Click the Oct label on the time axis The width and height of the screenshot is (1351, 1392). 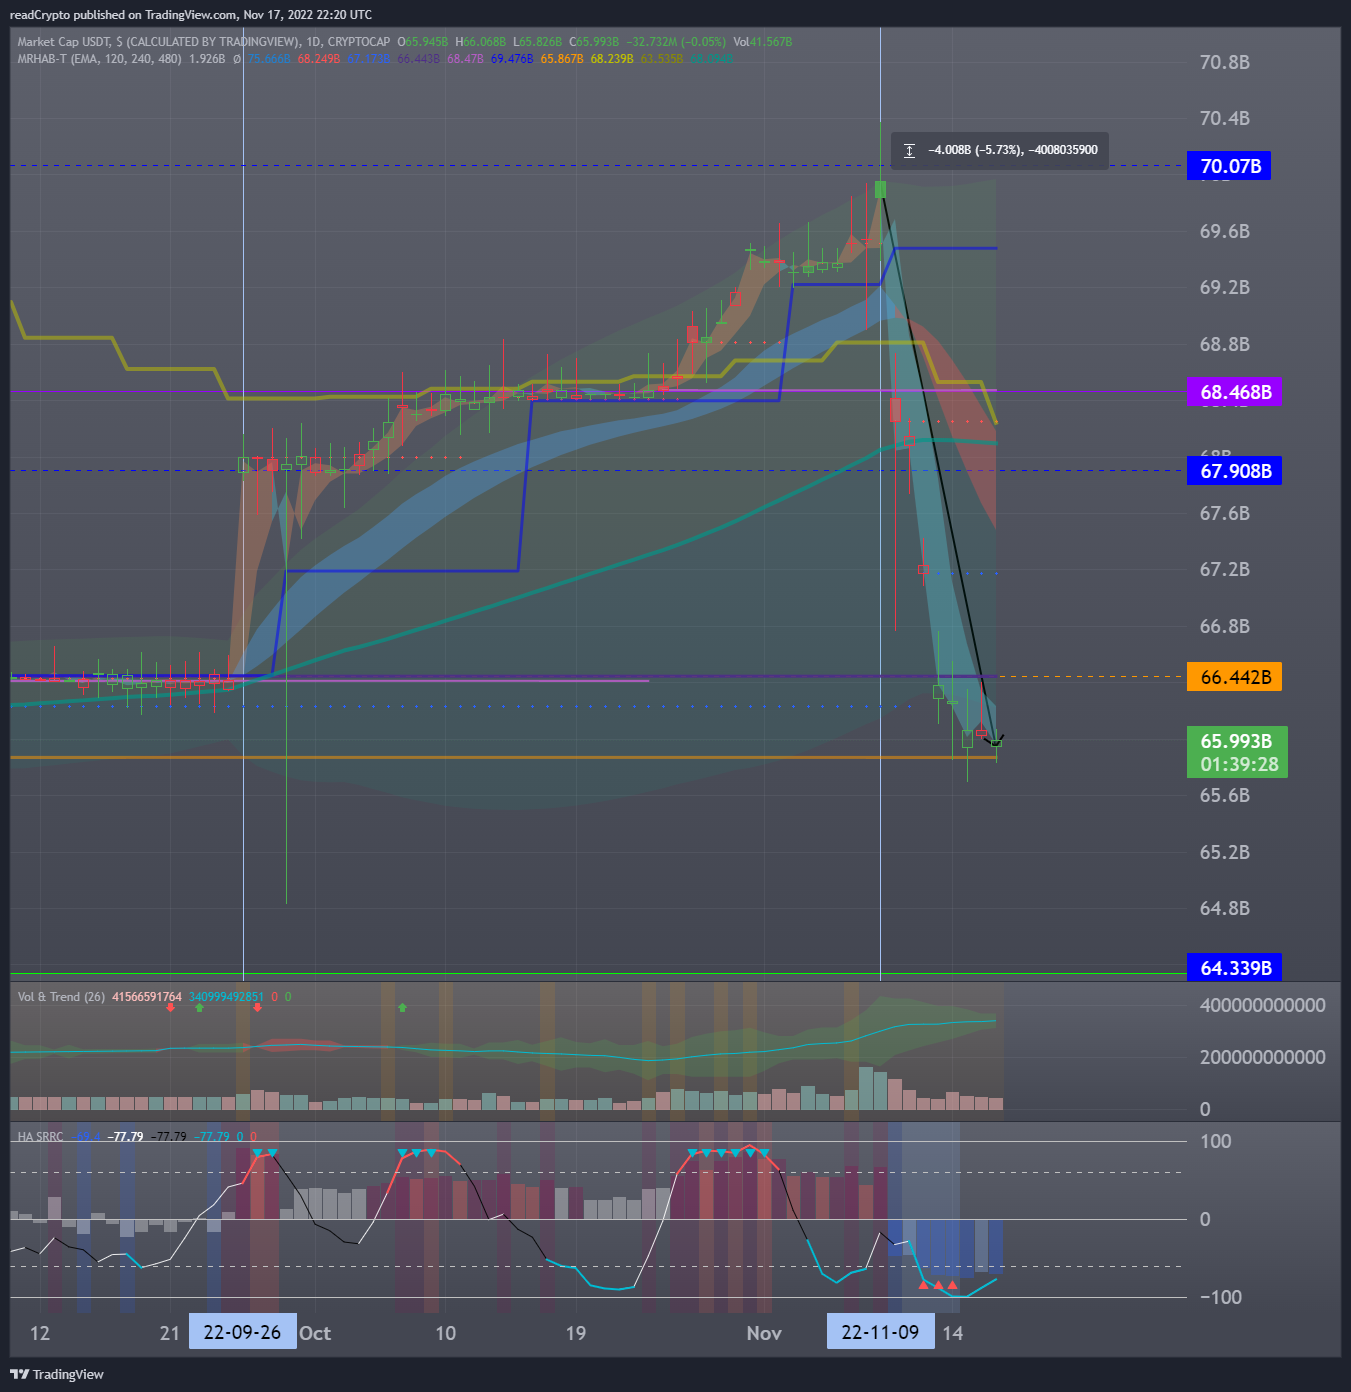tap(315, 1333)
